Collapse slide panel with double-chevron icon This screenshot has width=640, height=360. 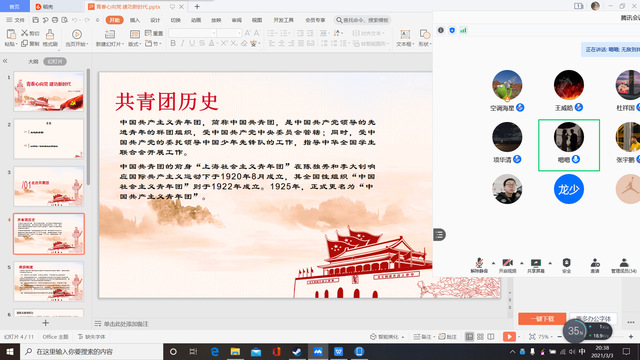tap(5, 61)
